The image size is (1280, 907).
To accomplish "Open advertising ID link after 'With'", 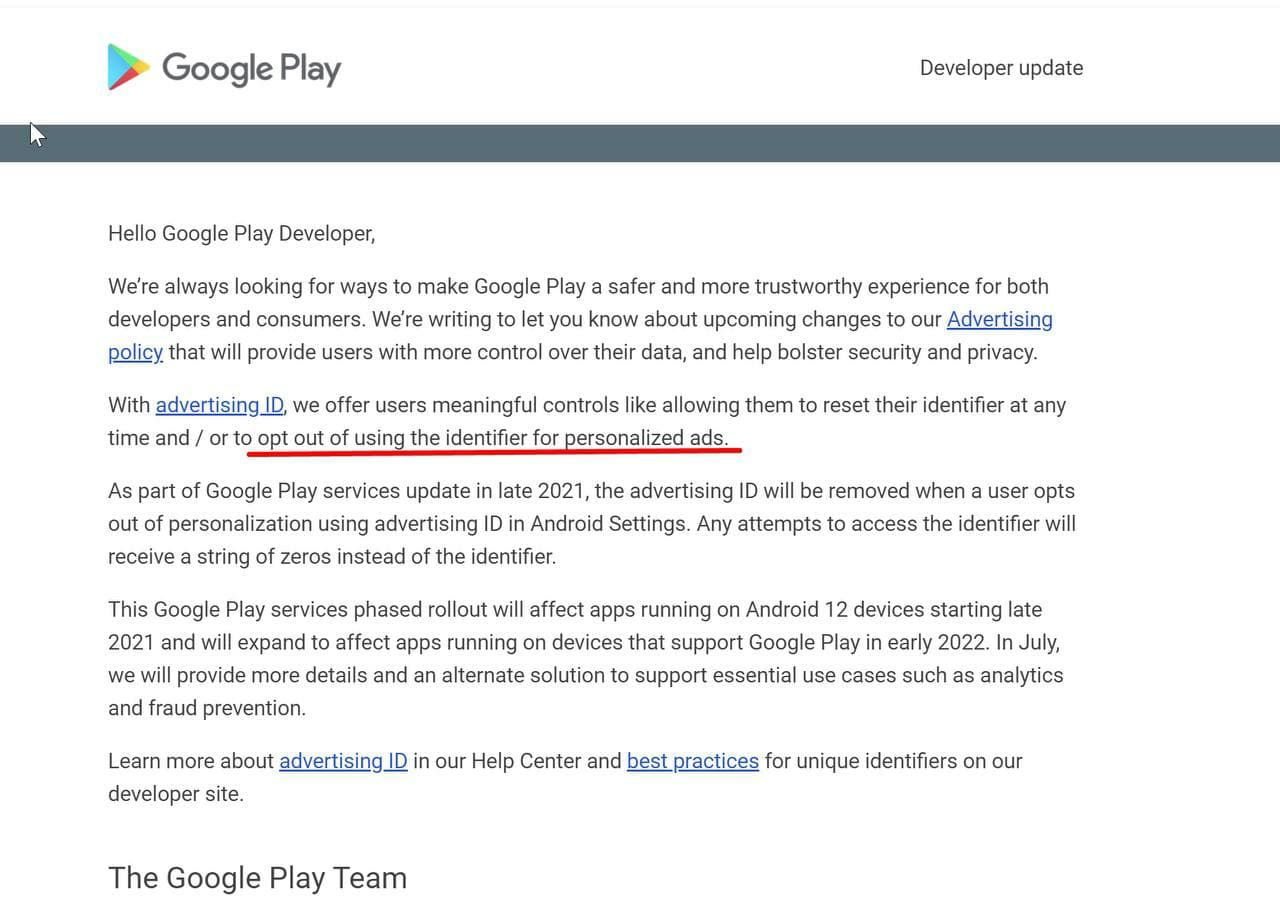I will (x=220, y=405).
